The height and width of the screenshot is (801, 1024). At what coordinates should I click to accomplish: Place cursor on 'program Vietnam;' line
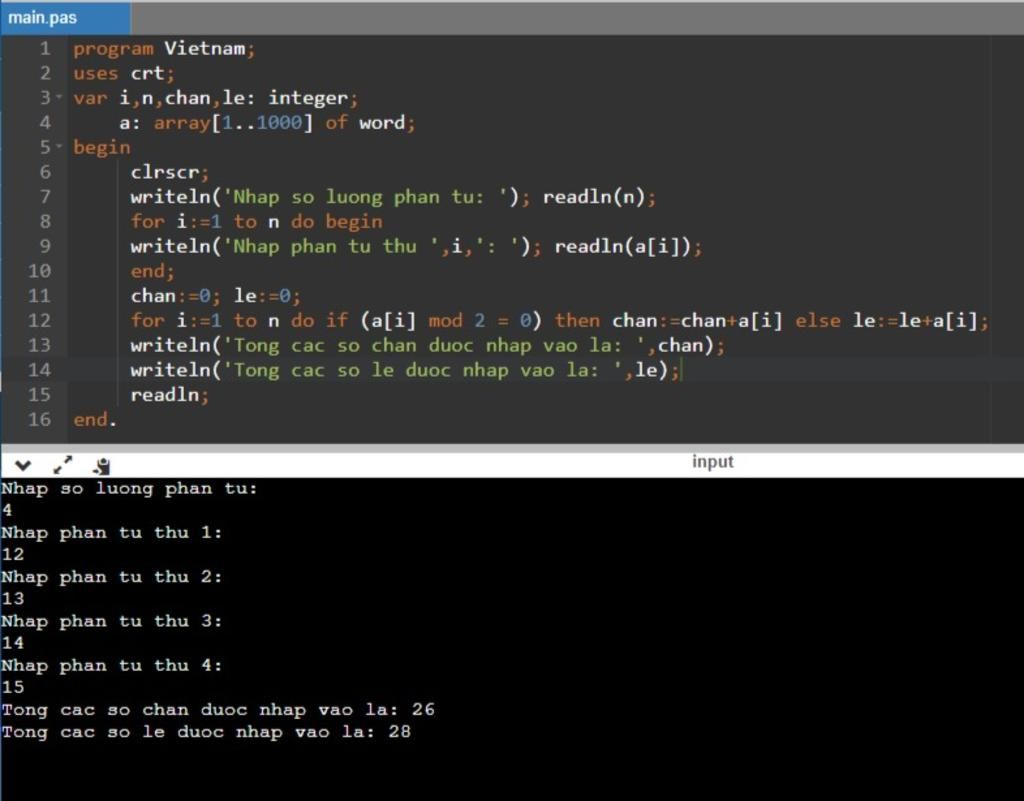(x=164, y=49)
